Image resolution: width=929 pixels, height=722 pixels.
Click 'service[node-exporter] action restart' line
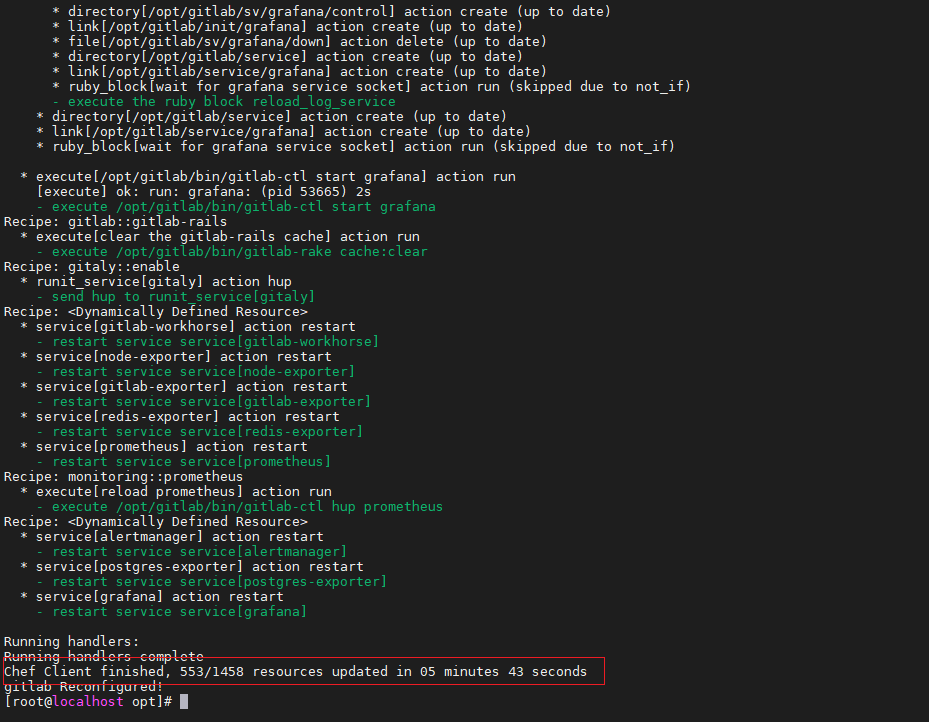tap(175, 357)
